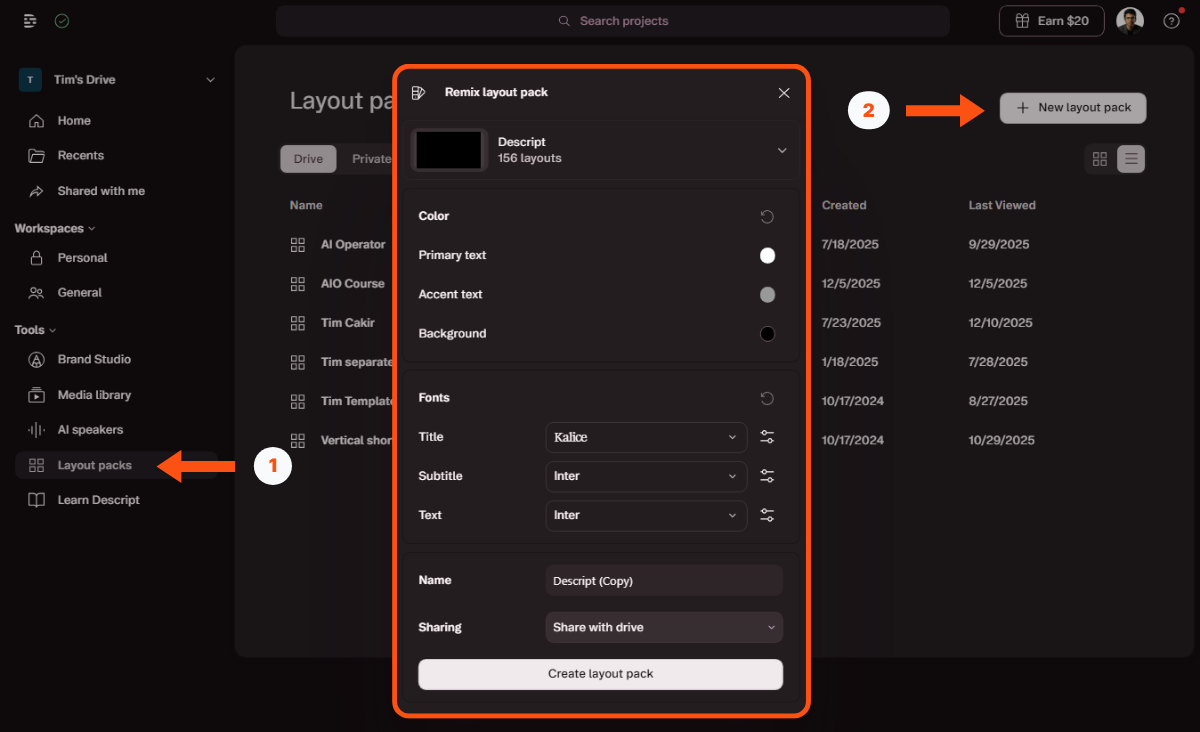Open the Tim Cakir layout pack
Viewport: 1200px width, 732px height.
point(348,323)
